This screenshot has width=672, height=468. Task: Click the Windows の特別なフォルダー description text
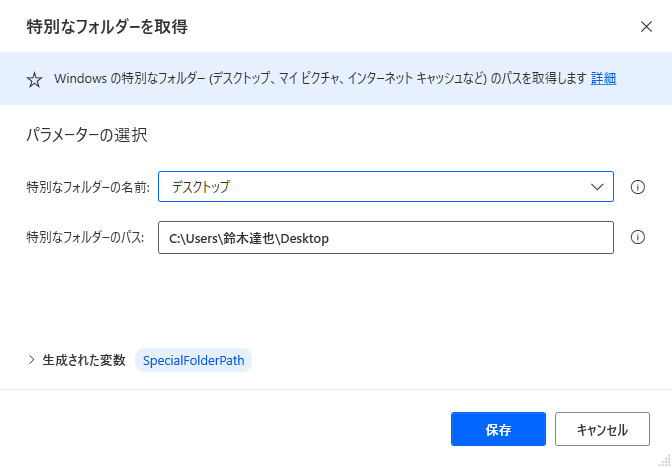click(320, 79)
